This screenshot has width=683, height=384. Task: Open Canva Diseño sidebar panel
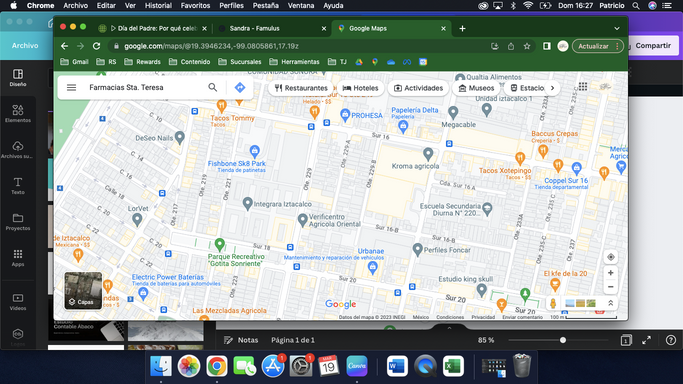point(18,77)
